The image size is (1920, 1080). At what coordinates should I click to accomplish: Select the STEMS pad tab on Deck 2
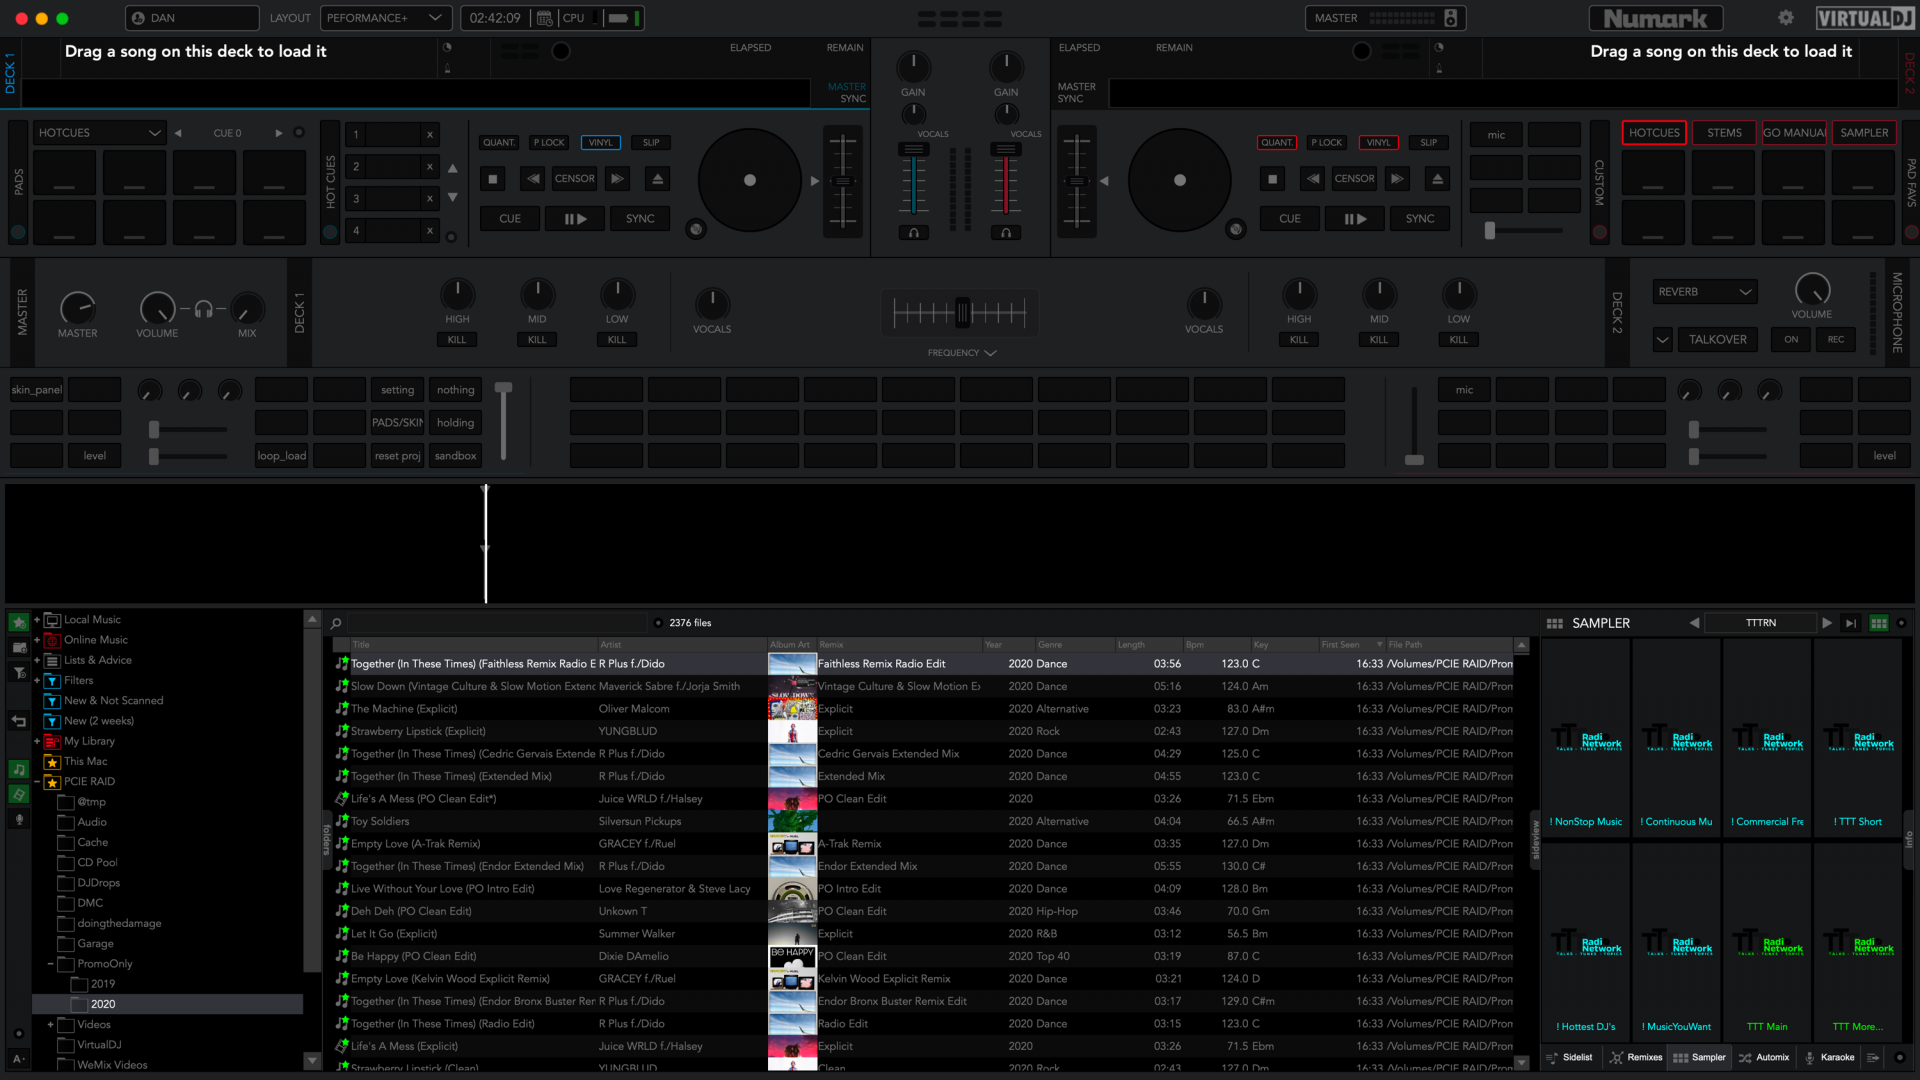pos(1724,133)
